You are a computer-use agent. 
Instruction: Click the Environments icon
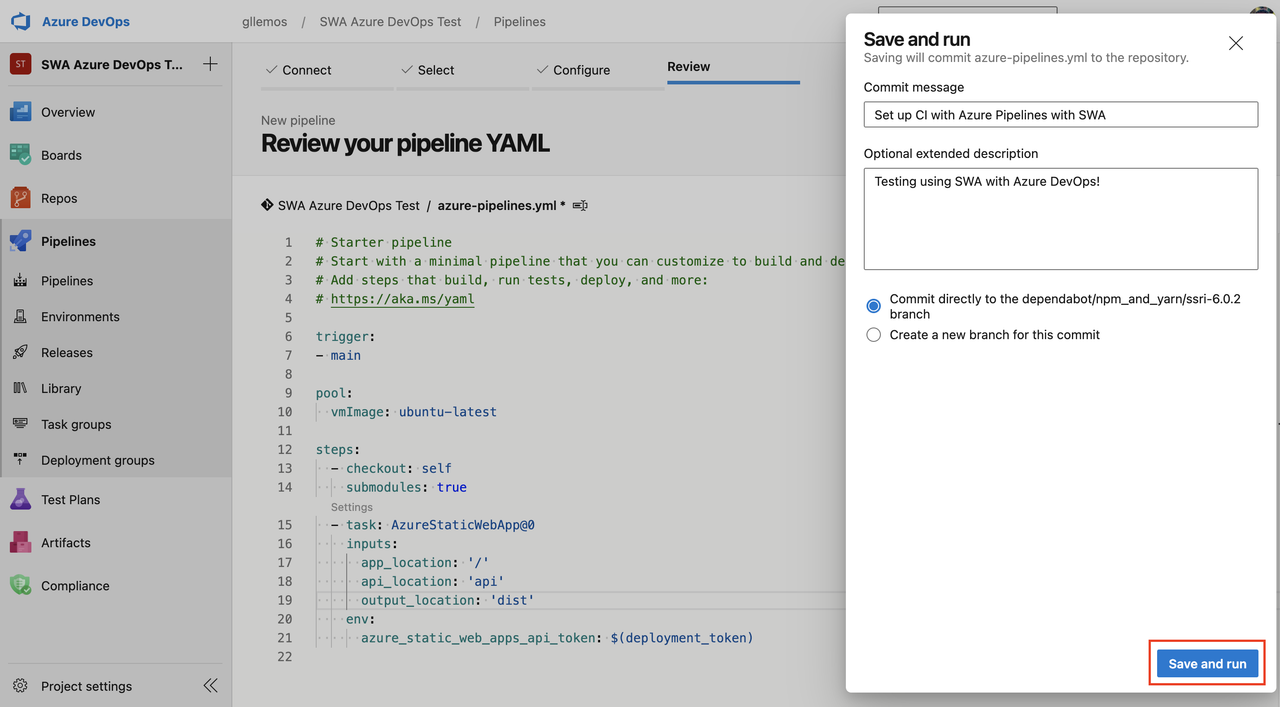point(20,317)
